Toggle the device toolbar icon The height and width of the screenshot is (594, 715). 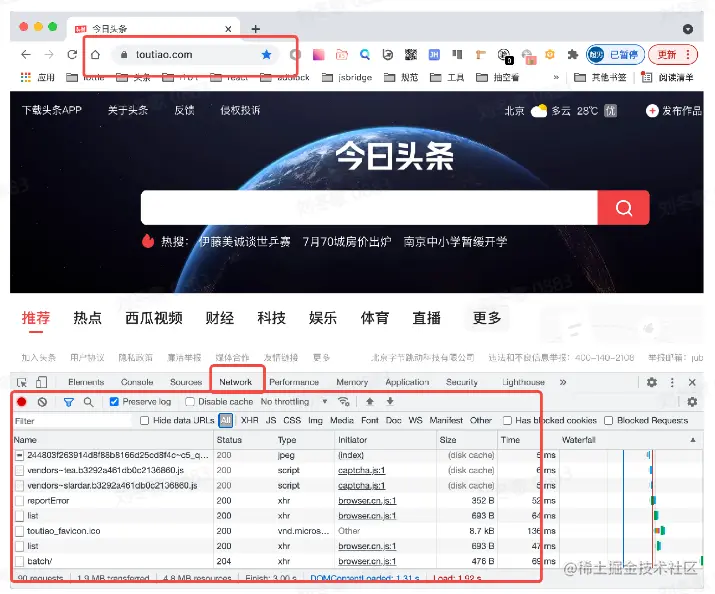coord(41,382)
